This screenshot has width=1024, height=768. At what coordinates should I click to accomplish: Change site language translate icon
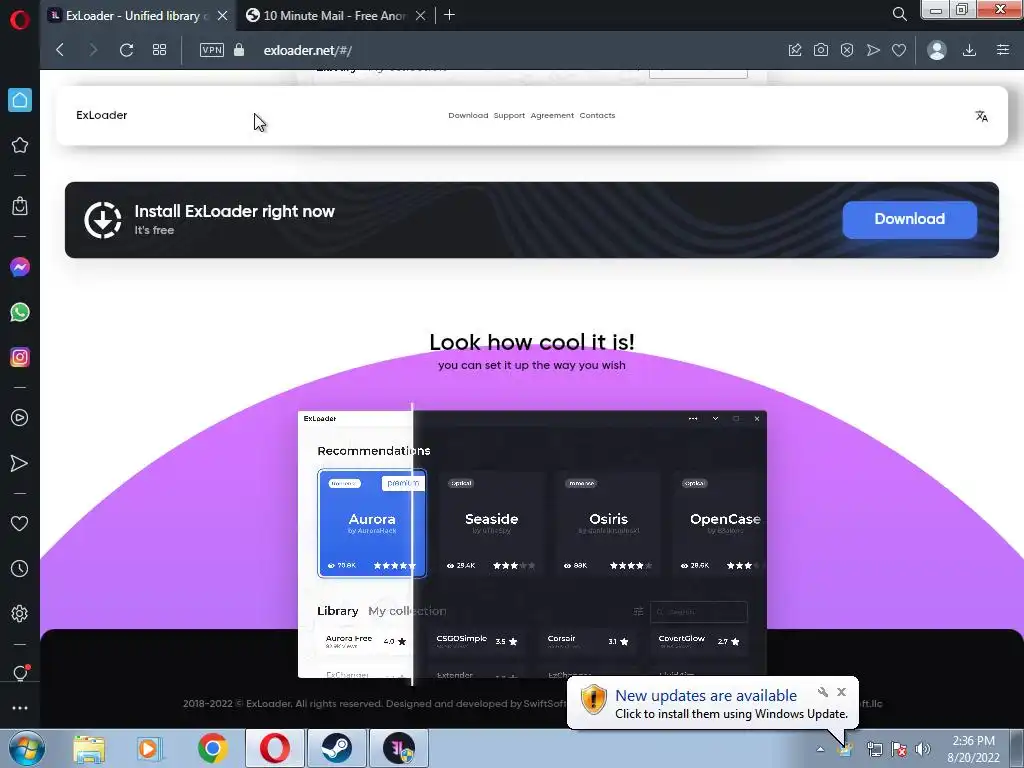[981, 116]
